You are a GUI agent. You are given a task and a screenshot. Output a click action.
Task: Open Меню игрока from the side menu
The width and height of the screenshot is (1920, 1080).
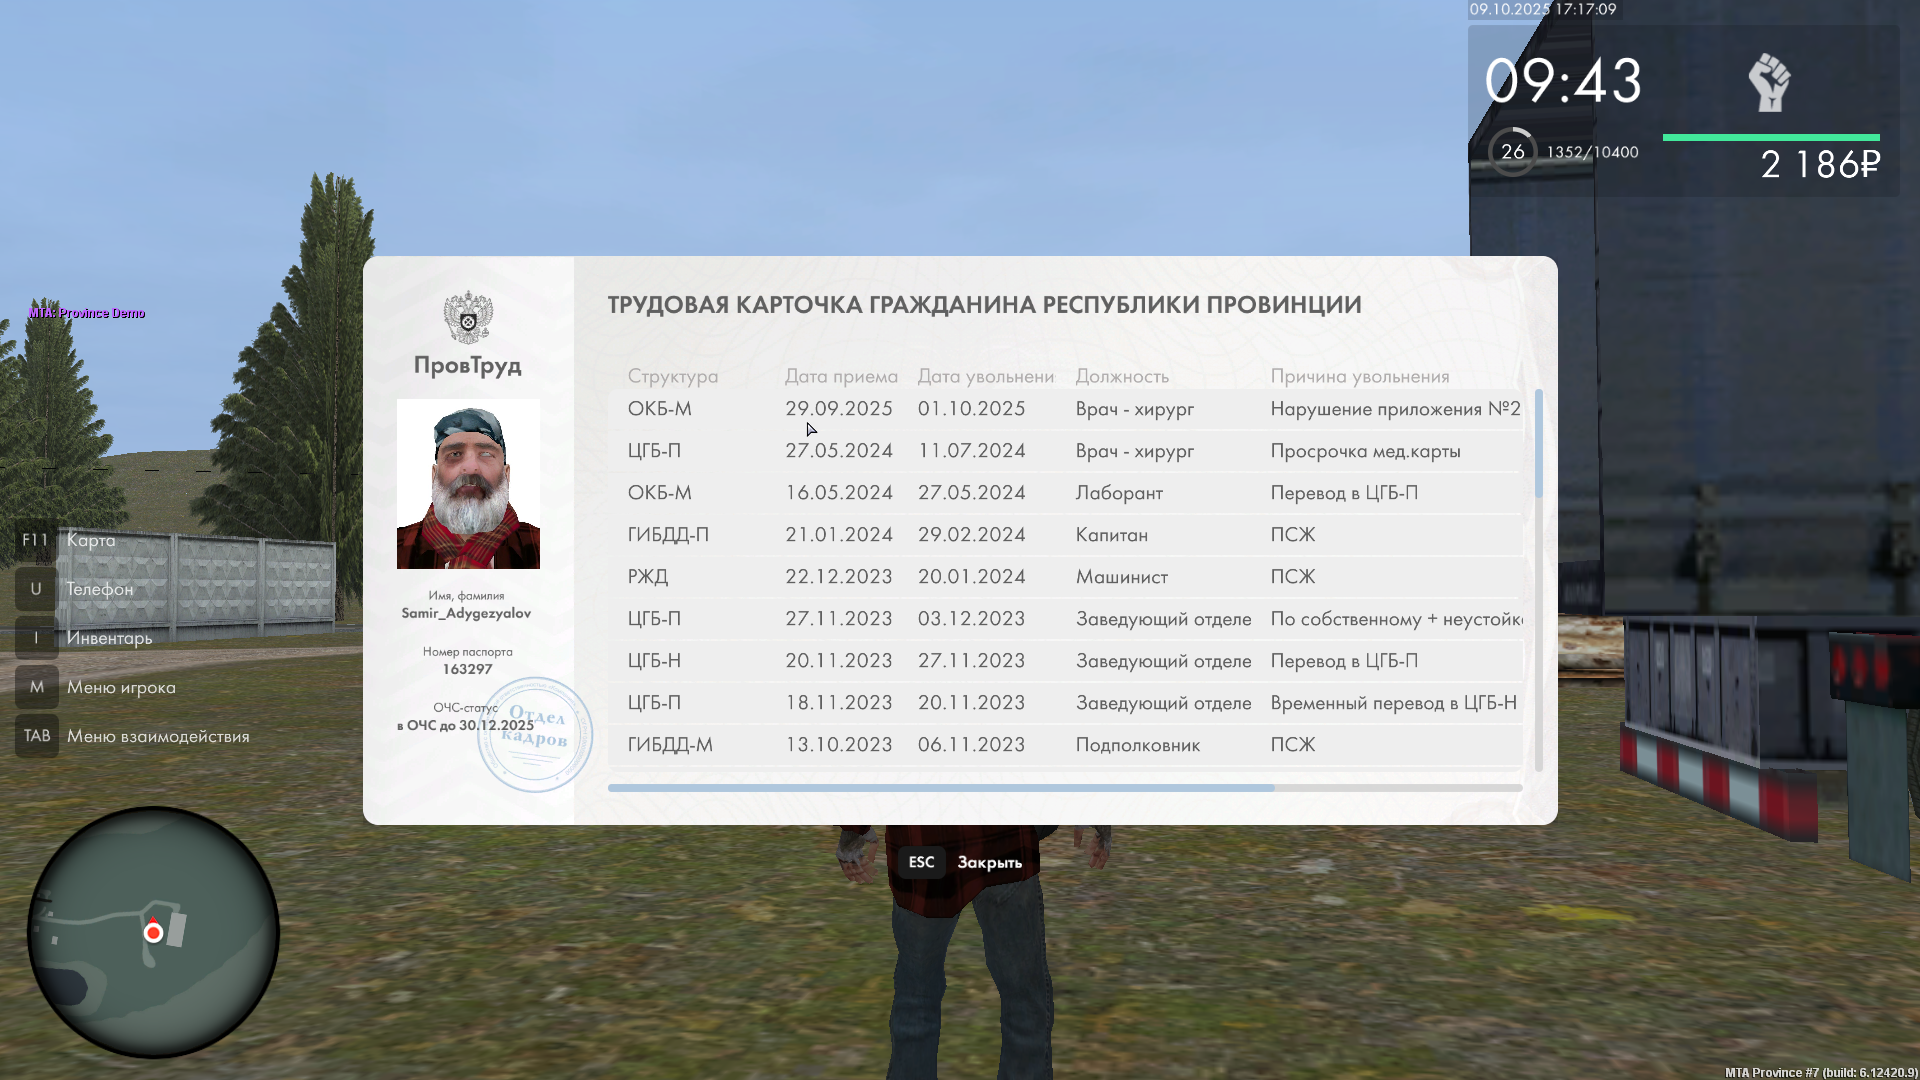pos(120,687)
